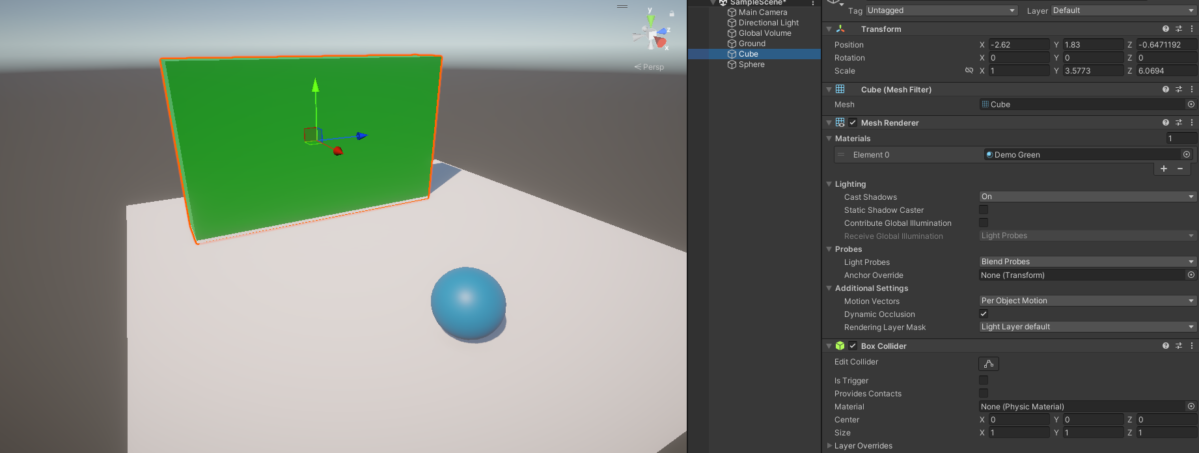Open Box Collider presets icon
This screenshot has width=1199, height=453.
click(1179, 346)
